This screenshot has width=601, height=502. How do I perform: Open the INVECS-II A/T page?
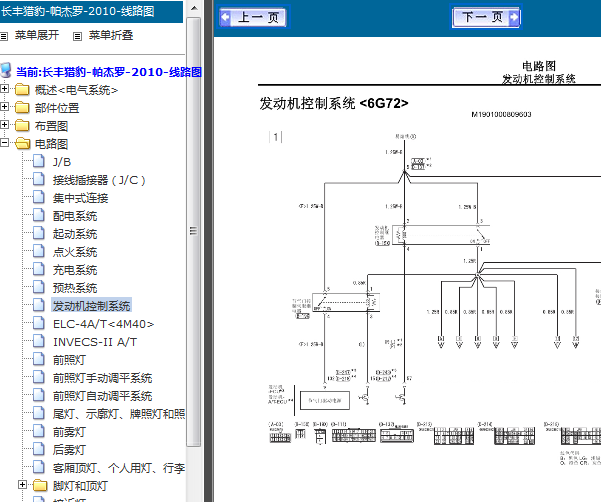(95, 342)
